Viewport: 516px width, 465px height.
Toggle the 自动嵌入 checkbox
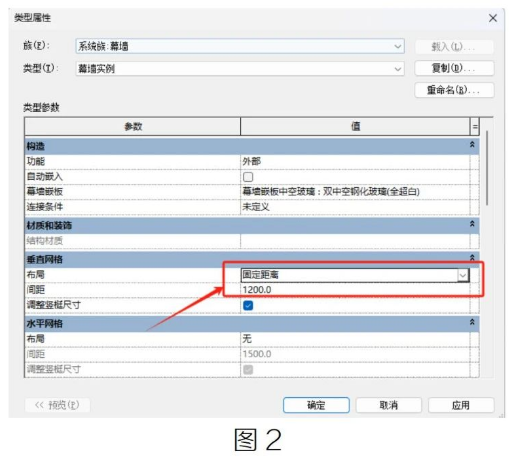[x=248, y=177]
